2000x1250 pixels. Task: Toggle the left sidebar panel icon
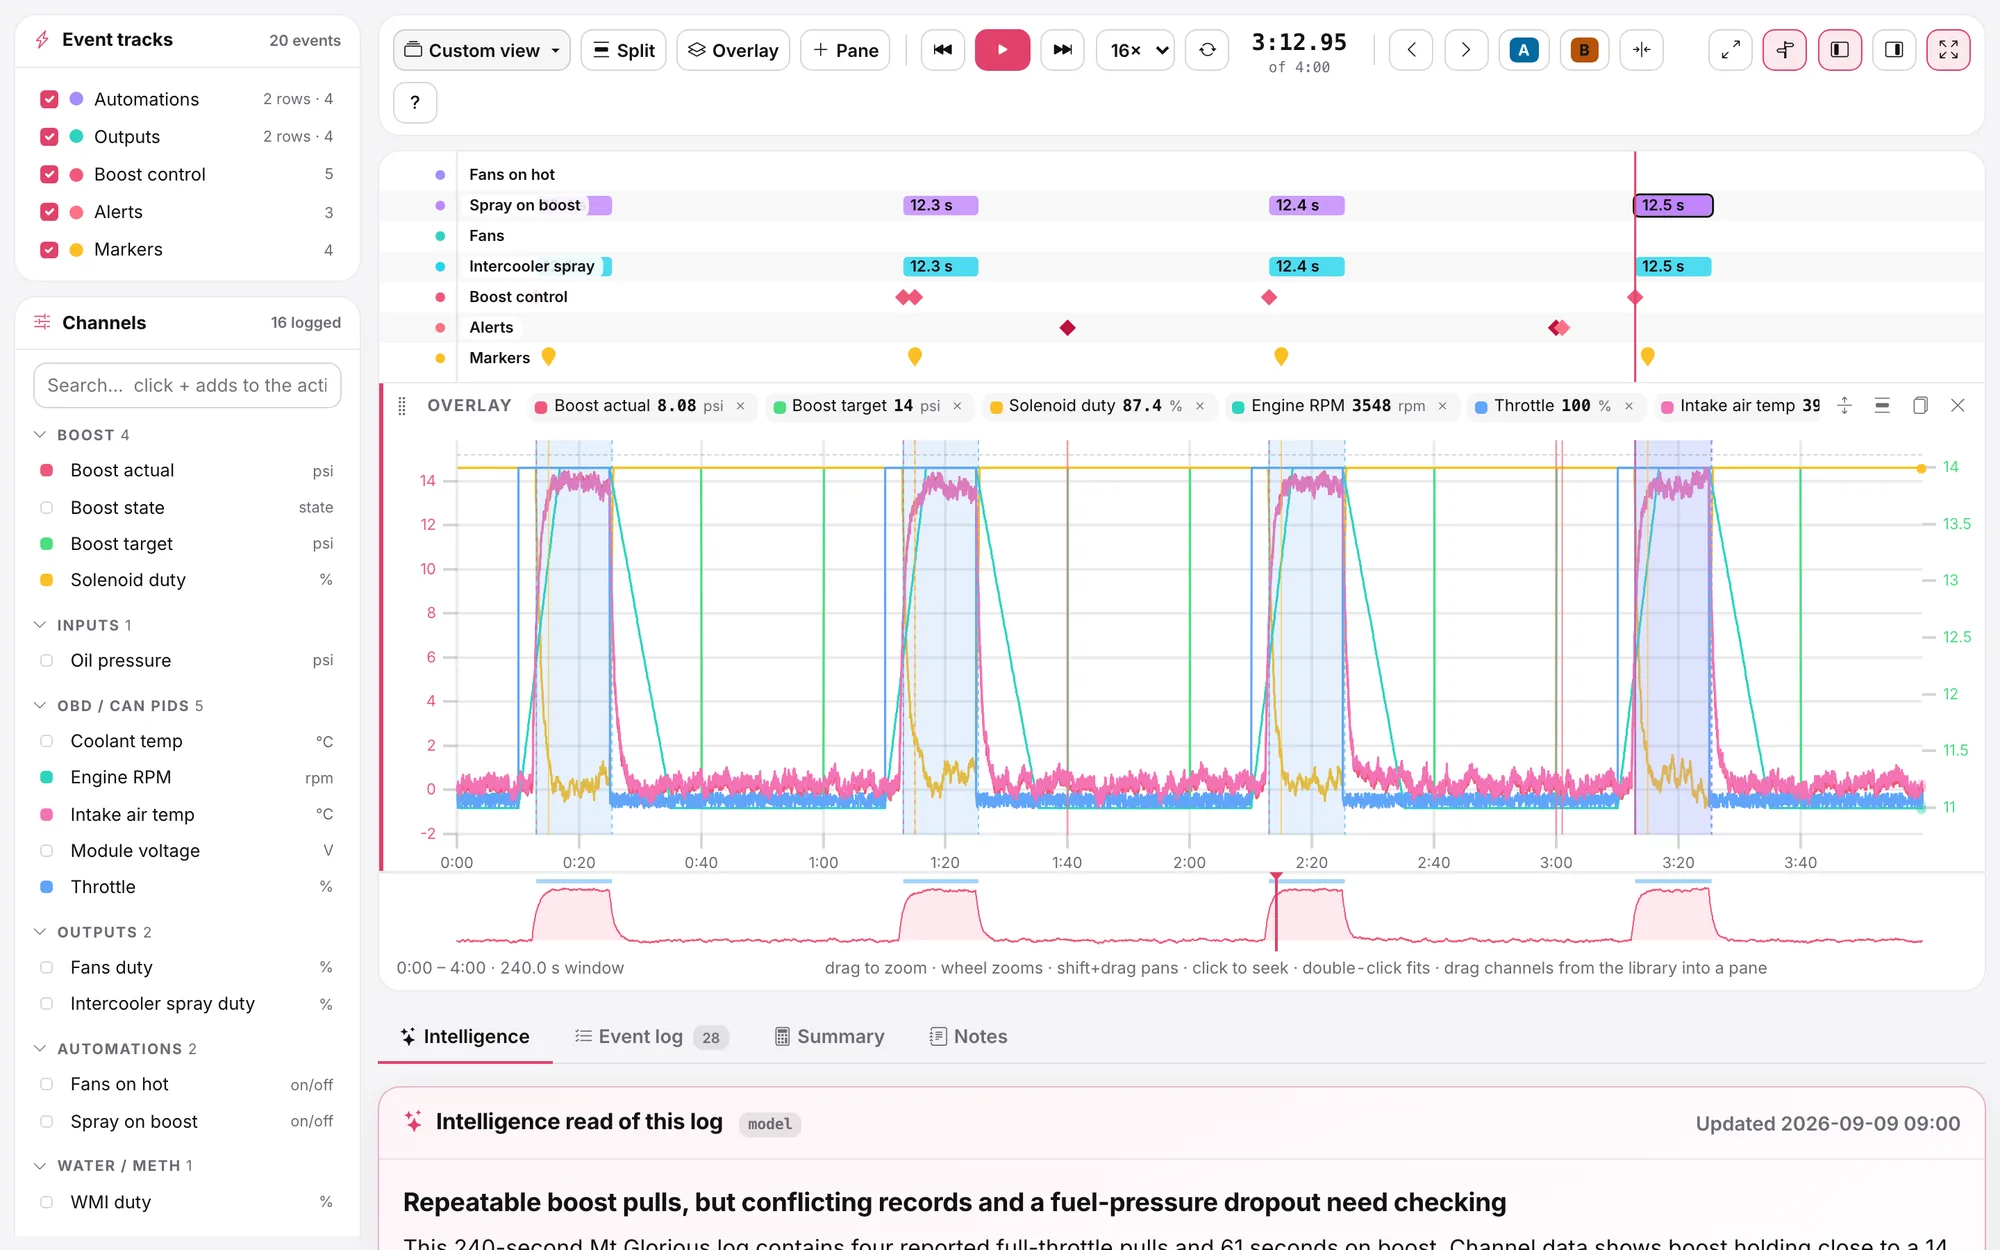pyautogui.click(x=1840, y=50)
